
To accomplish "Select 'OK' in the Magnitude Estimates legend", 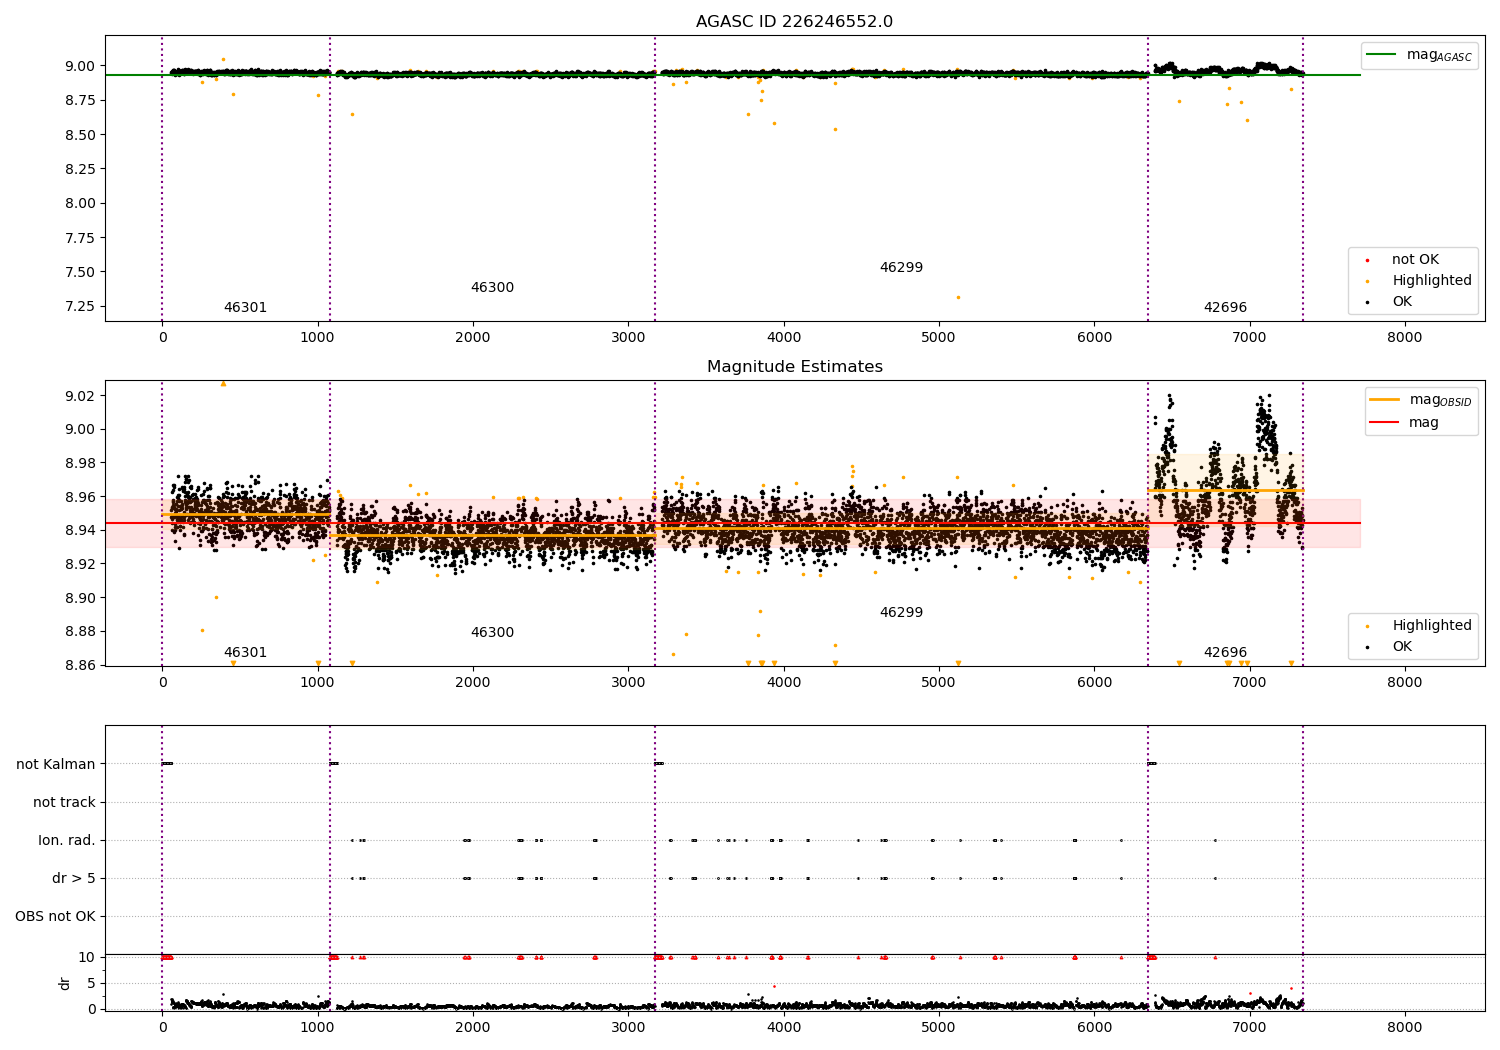I will tap(1388, 647).
